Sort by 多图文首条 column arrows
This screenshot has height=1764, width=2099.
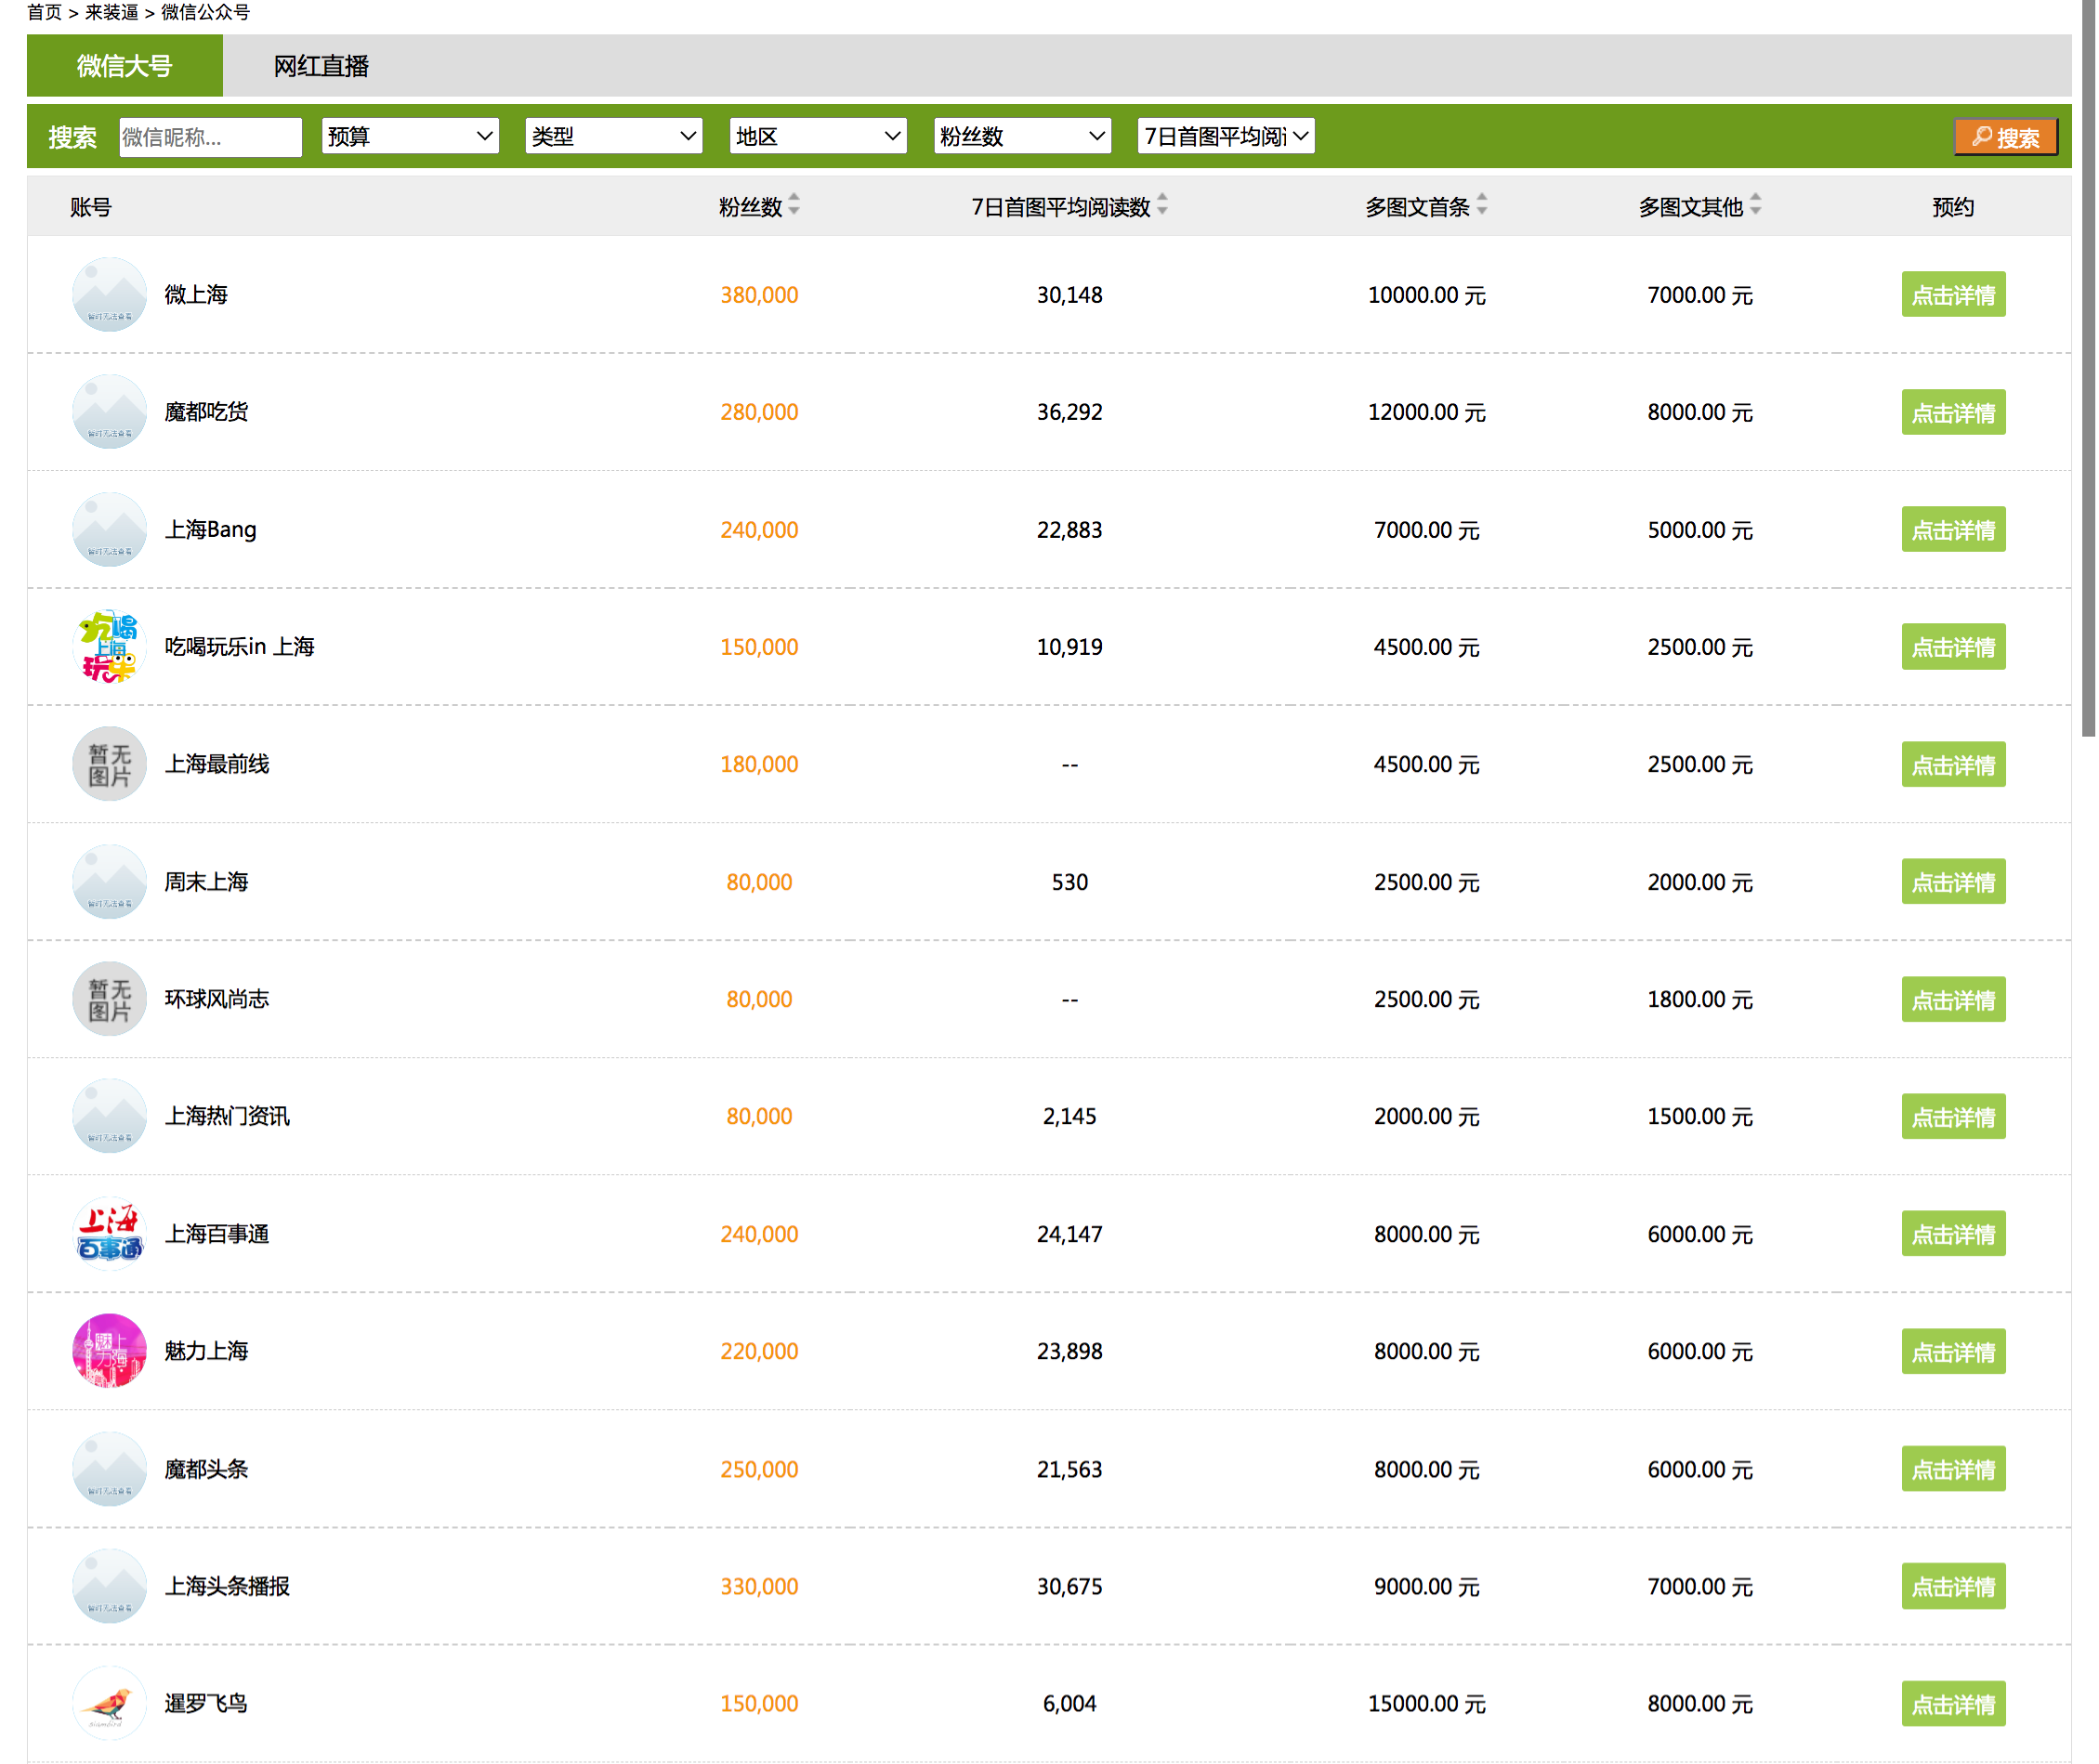(1482, 205)
